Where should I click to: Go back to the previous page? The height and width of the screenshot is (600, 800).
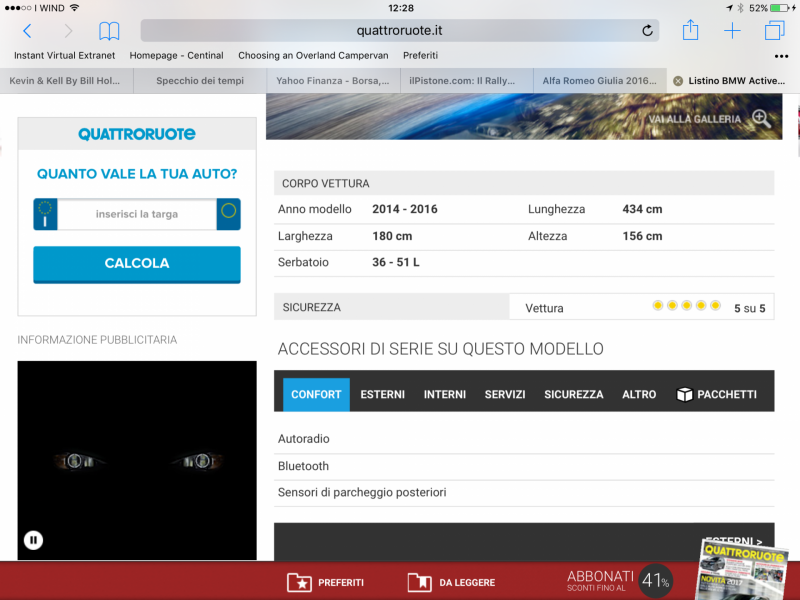(28, 31)
